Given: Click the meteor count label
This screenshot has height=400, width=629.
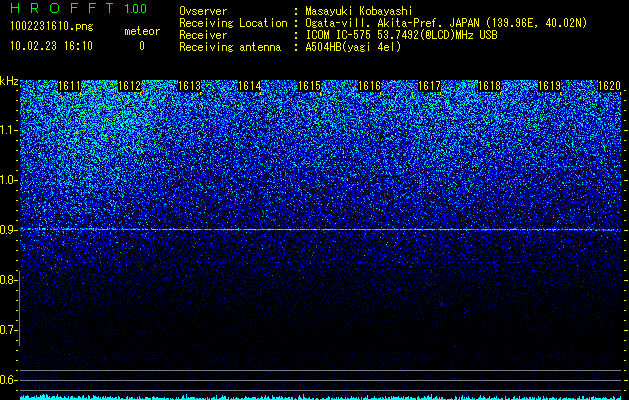Looking at the screenshot, I should tap(142, 31).
